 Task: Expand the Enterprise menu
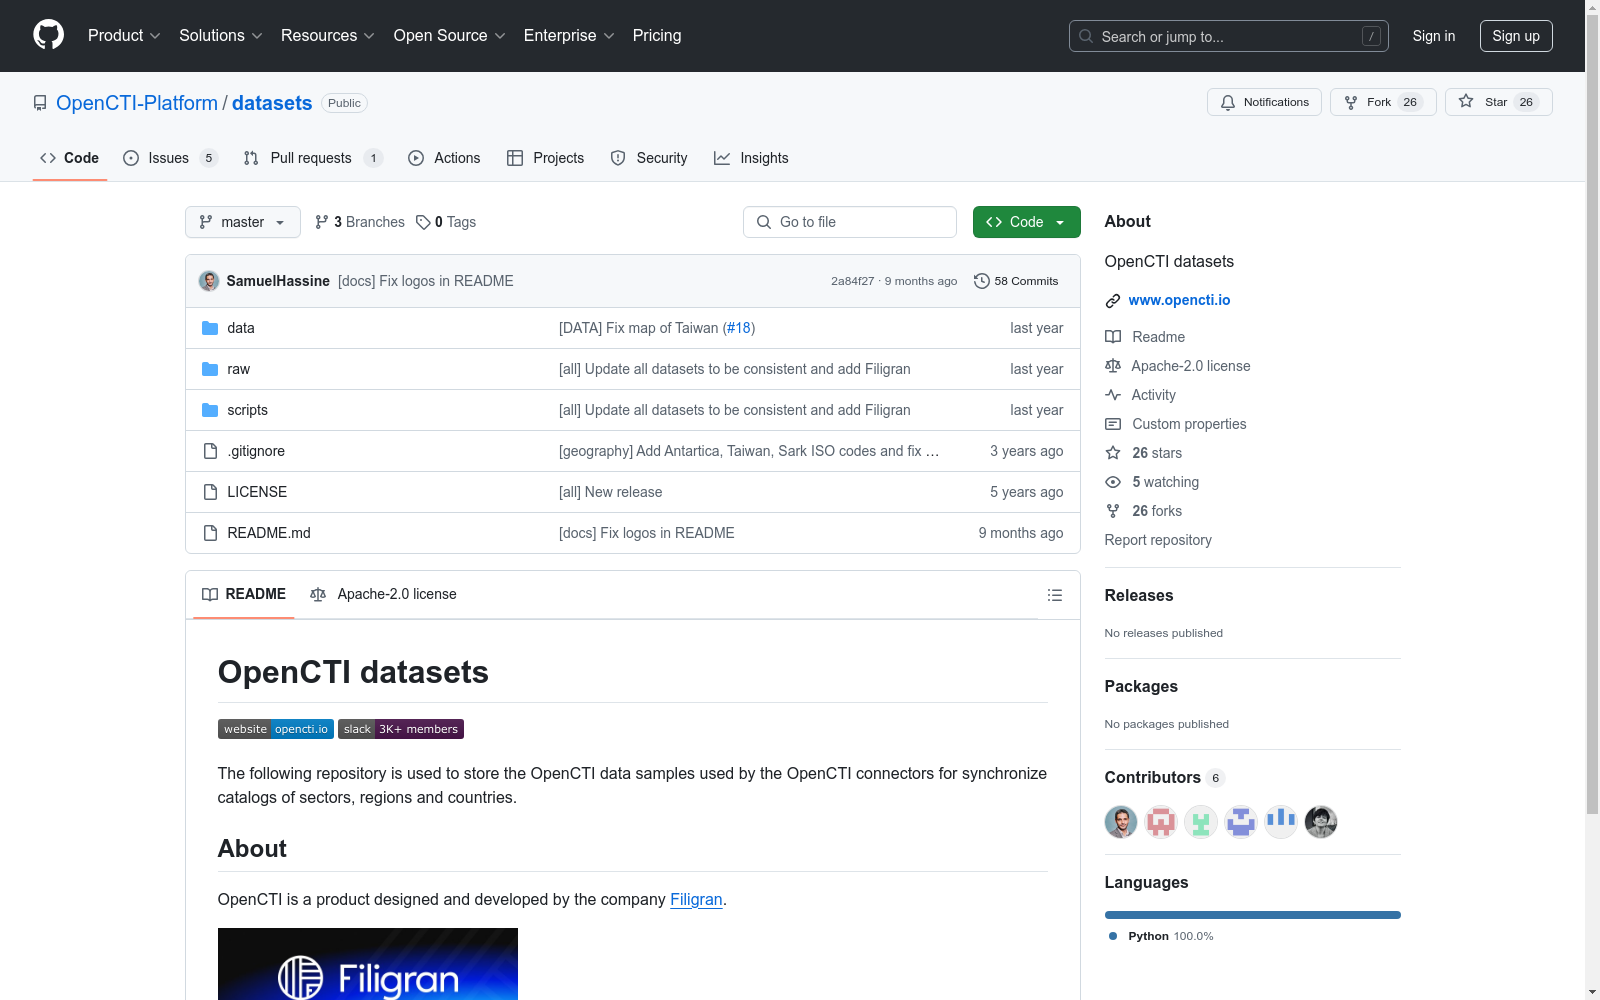pyautogui.click(x=569, y=35)
